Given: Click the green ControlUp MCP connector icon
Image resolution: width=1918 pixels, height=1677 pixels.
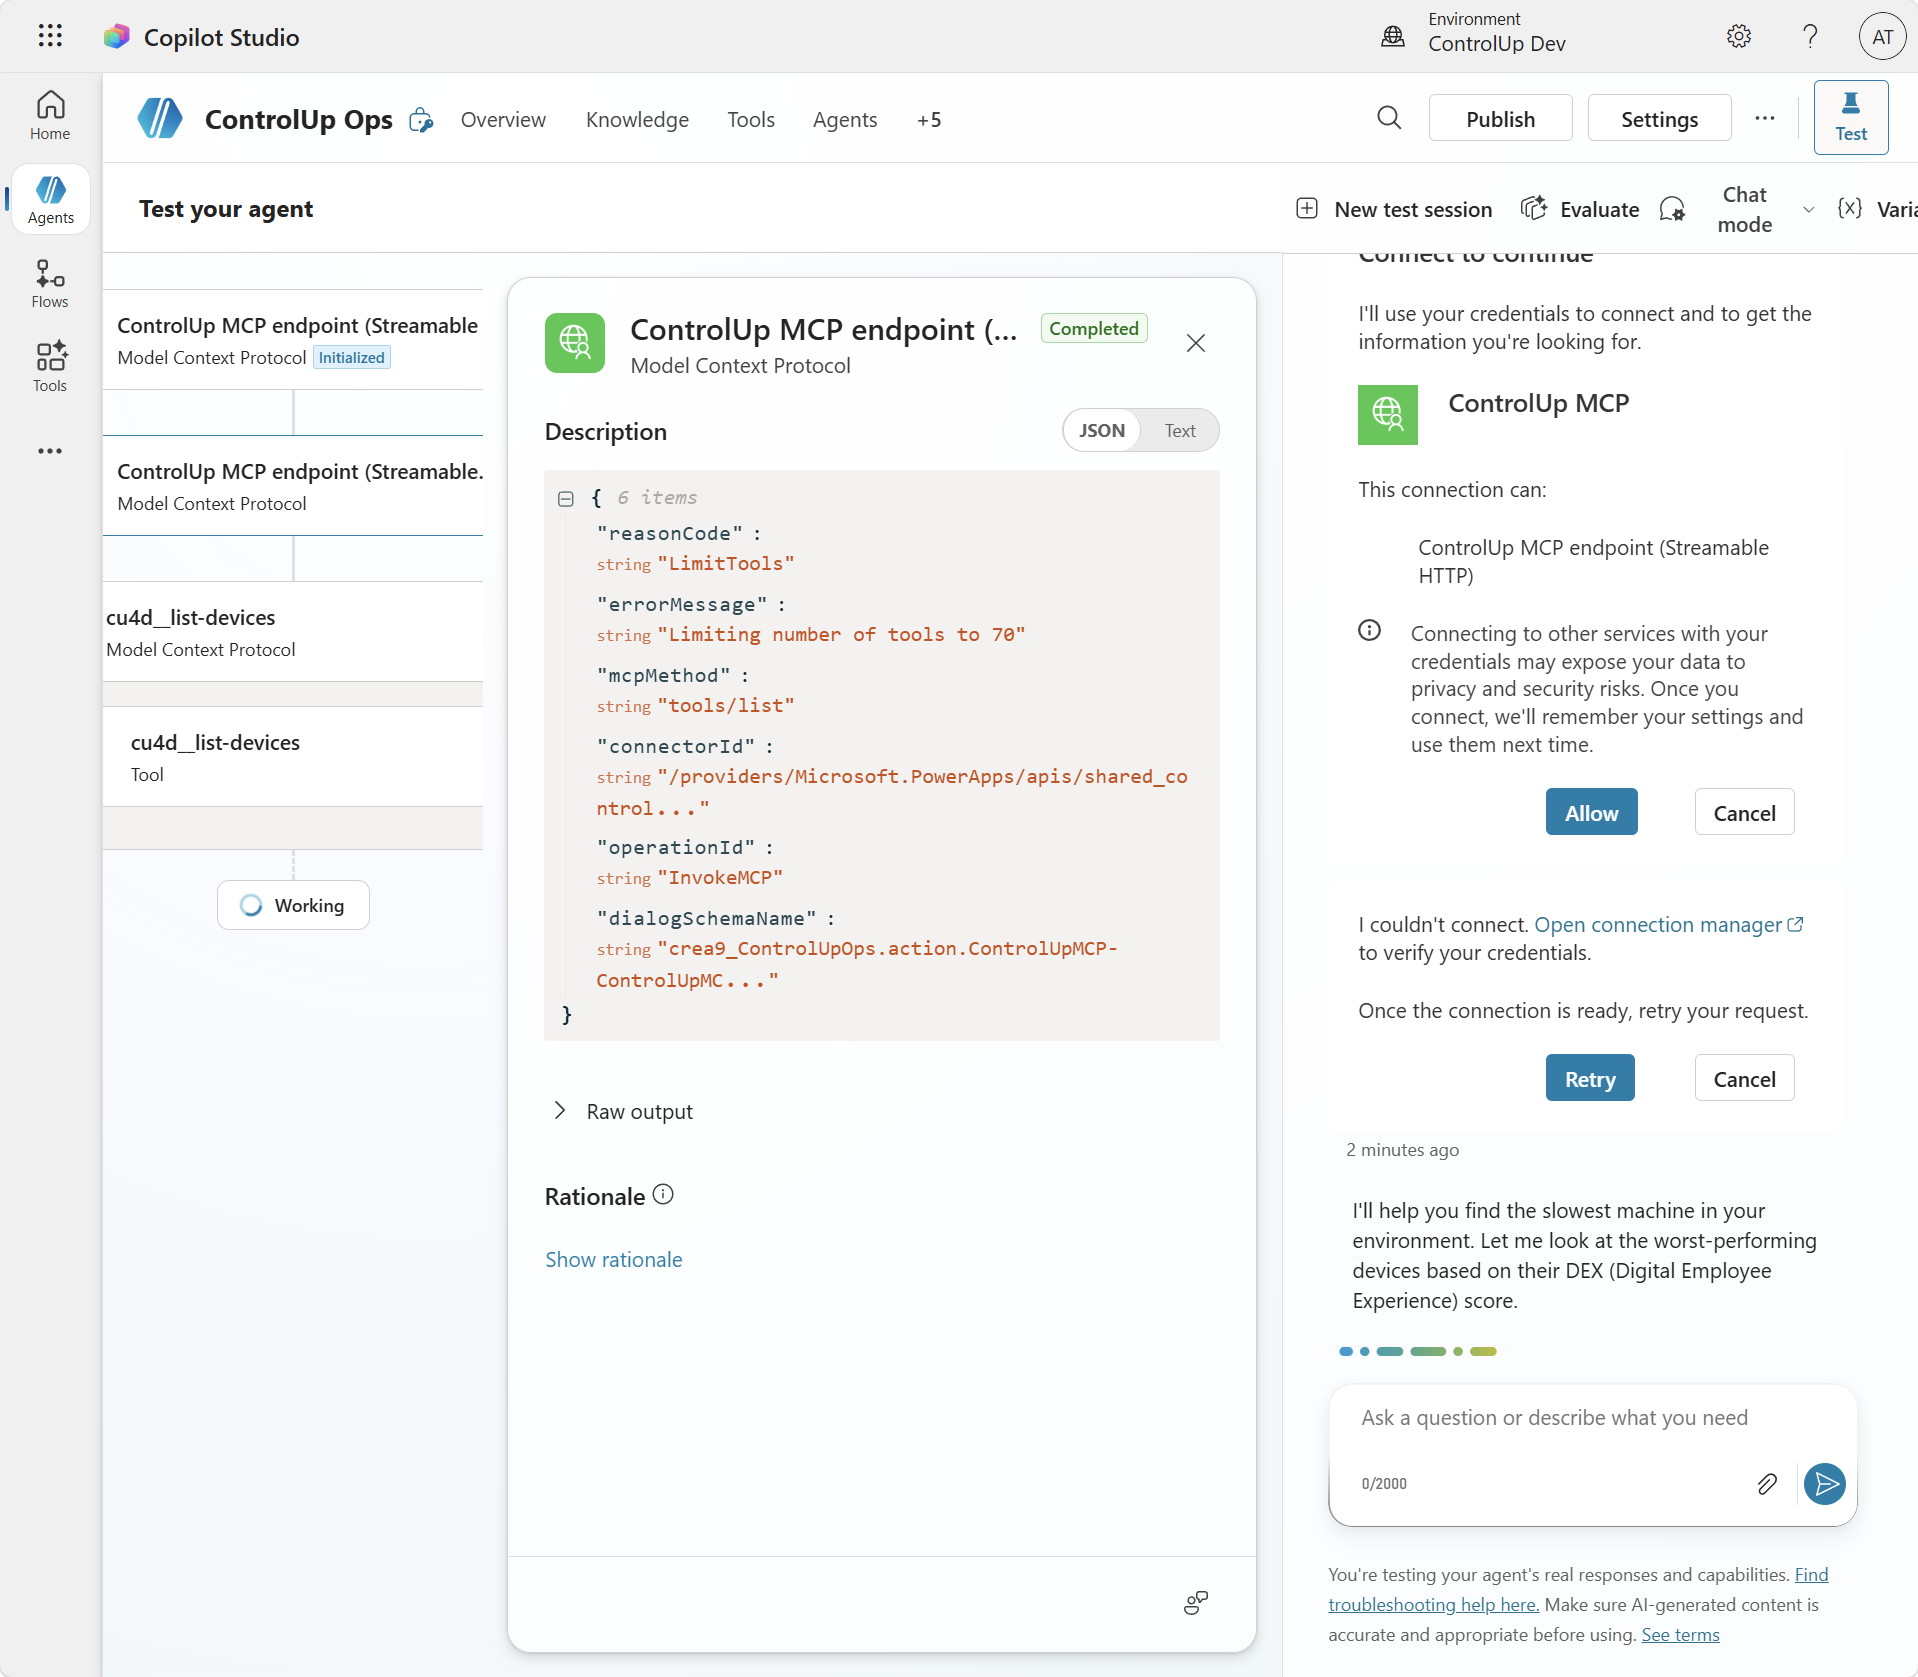Looking at the screenshot, I should 1387,414.
